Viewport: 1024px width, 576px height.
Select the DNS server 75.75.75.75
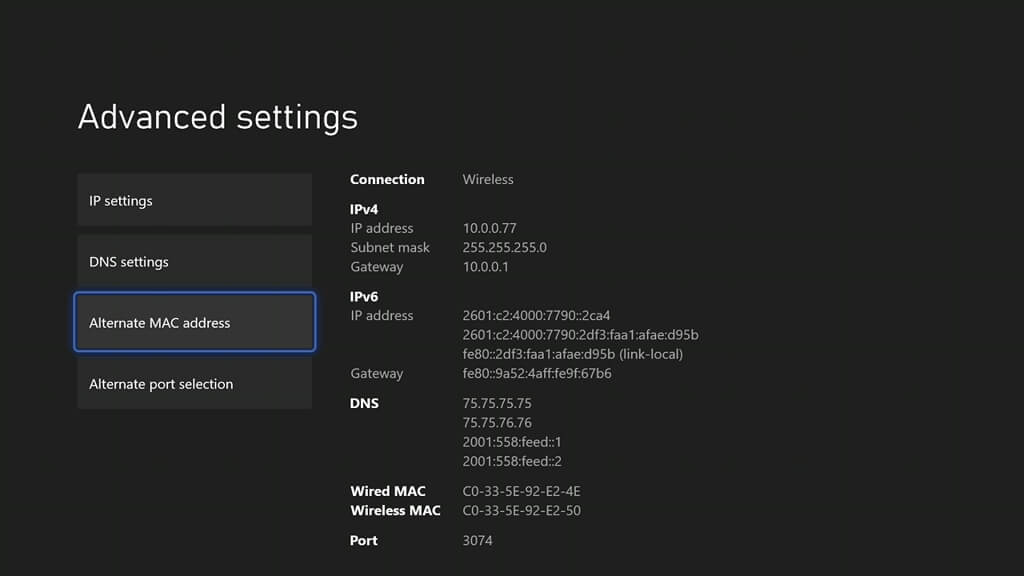tap(497, 403)
